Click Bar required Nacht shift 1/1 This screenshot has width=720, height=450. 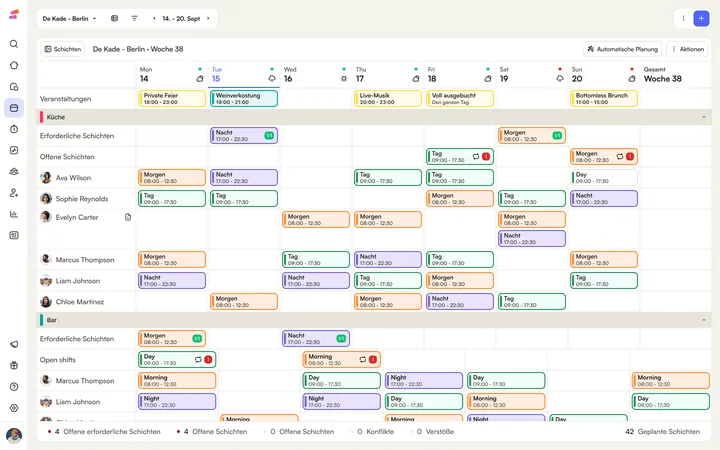(x=316, y=338)
